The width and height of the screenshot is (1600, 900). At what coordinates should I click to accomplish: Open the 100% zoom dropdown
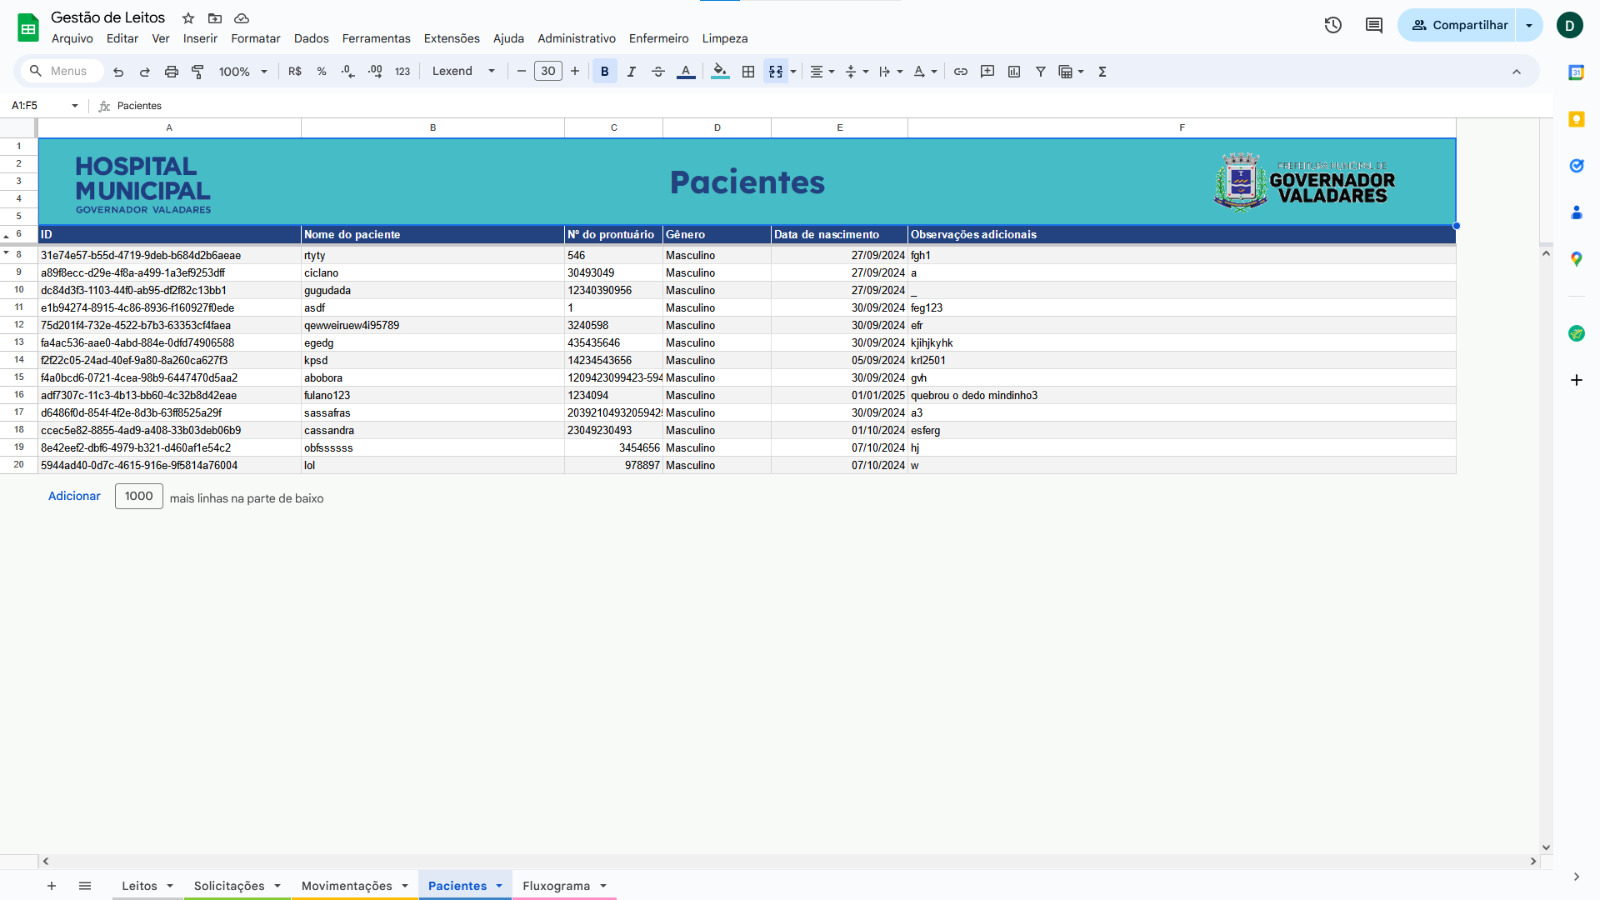click(243, 72)
